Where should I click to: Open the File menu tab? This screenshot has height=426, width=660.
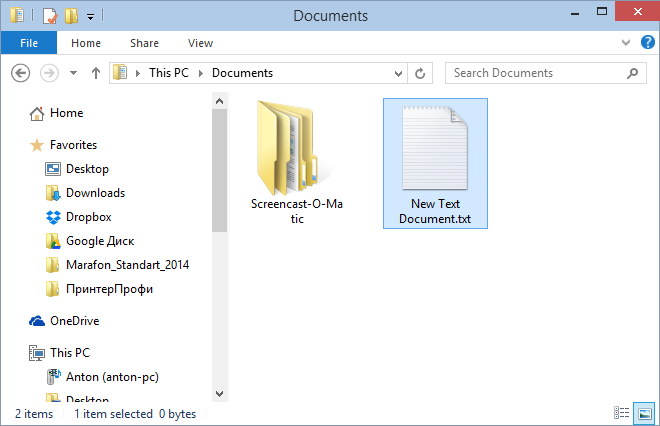click(29, 43)
